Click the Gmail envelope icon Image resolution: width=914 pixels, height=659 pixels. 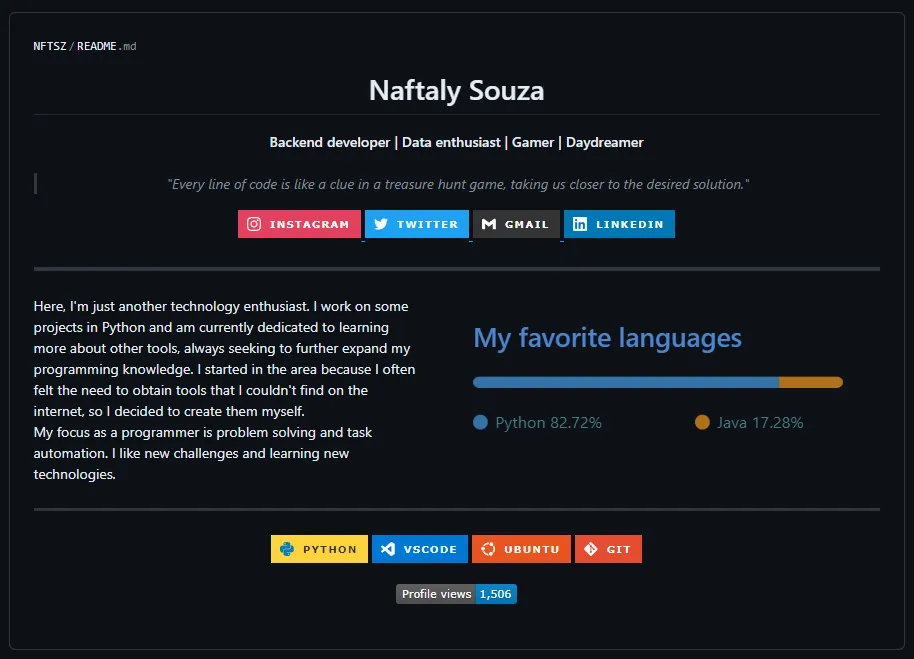click(x=489, y=223)
